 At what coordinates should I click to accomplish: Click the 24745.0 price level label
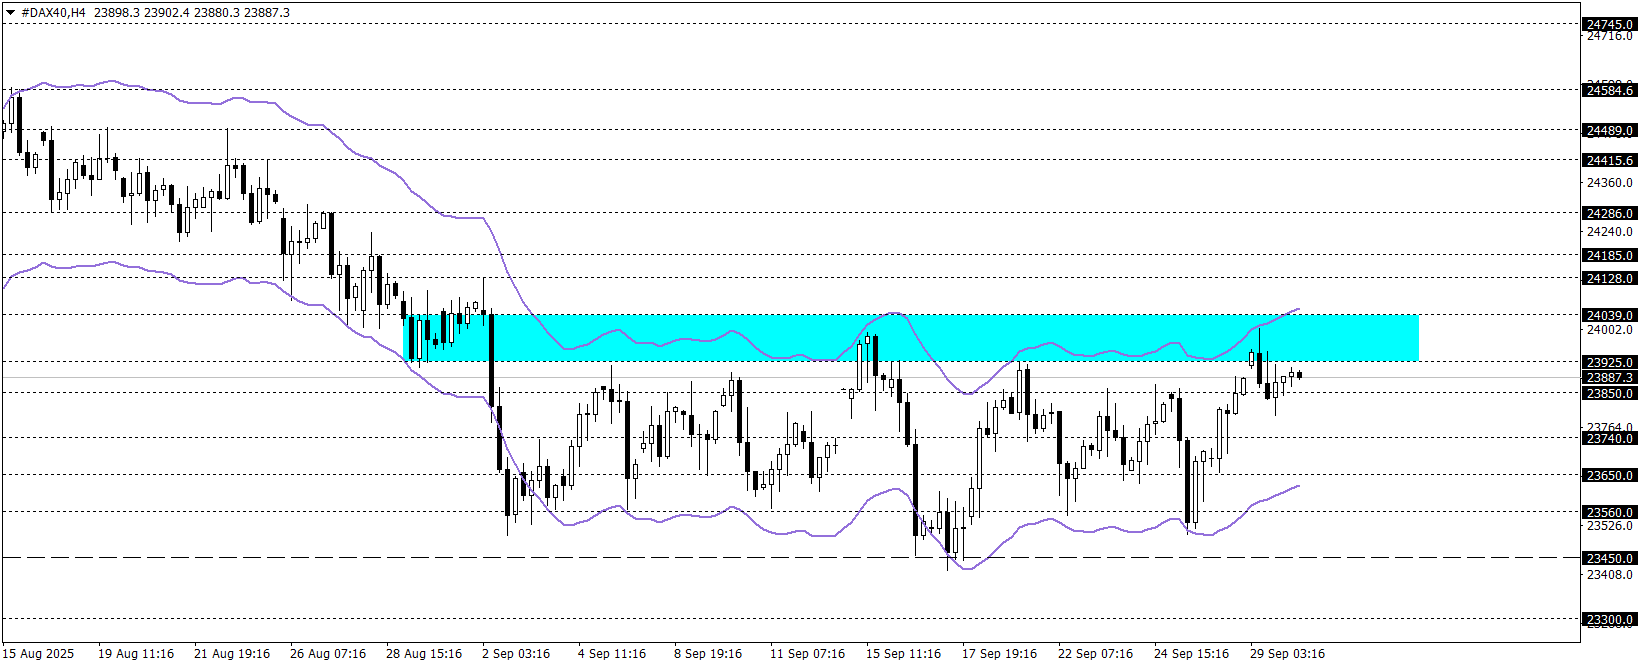tap(1610, 24)
